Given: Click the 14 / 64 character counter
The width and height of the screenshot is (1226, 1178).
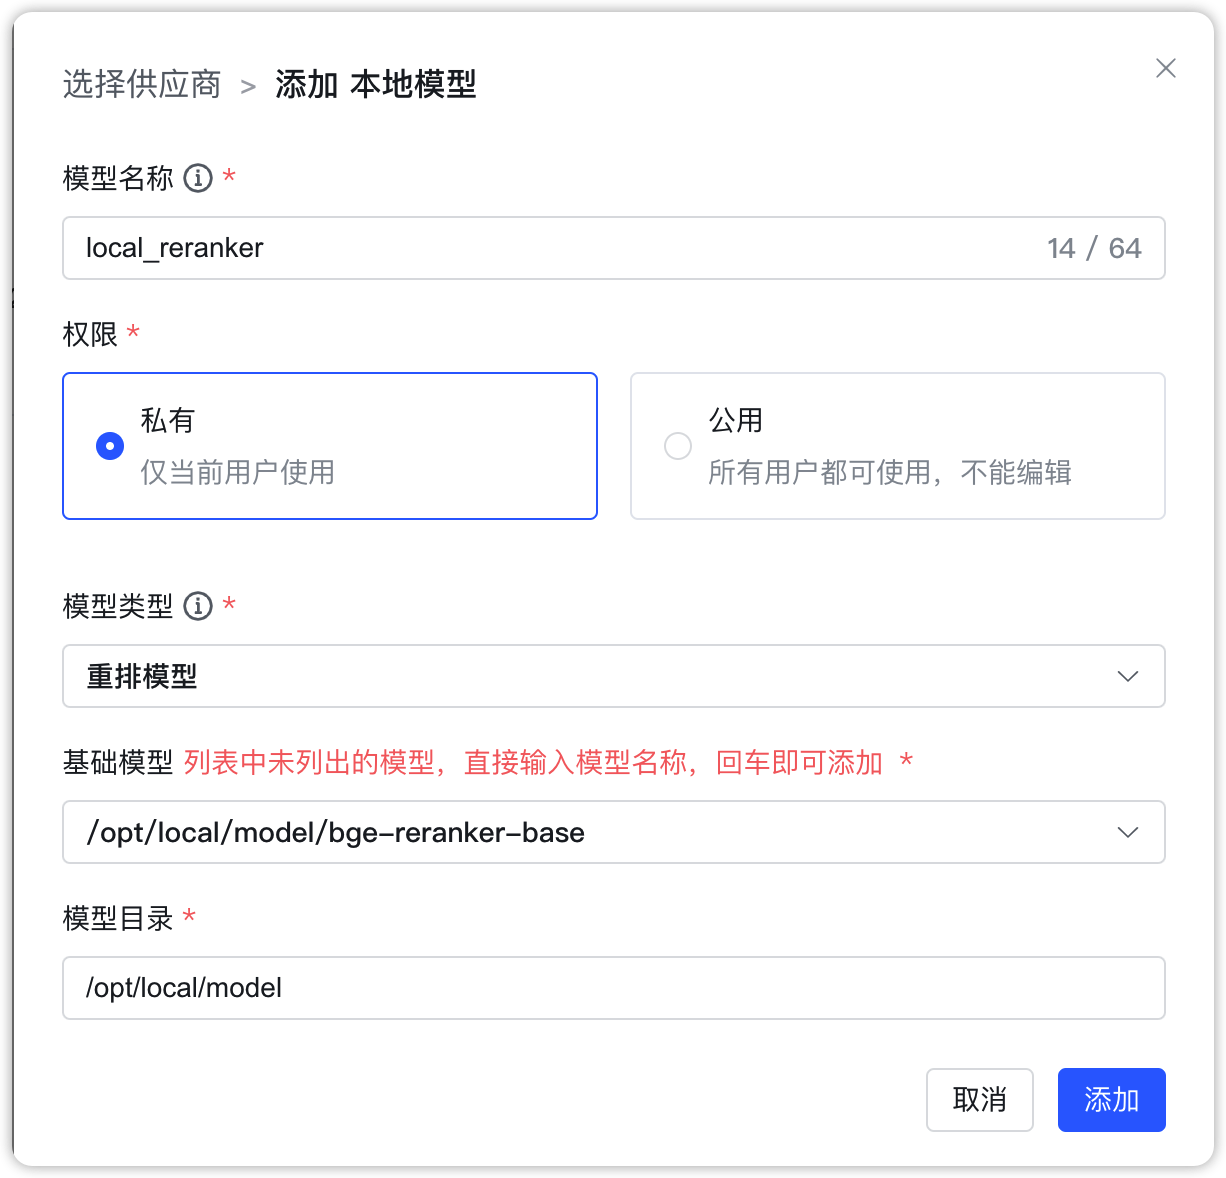Looking at the screenshot, I should pos(1094,248).
